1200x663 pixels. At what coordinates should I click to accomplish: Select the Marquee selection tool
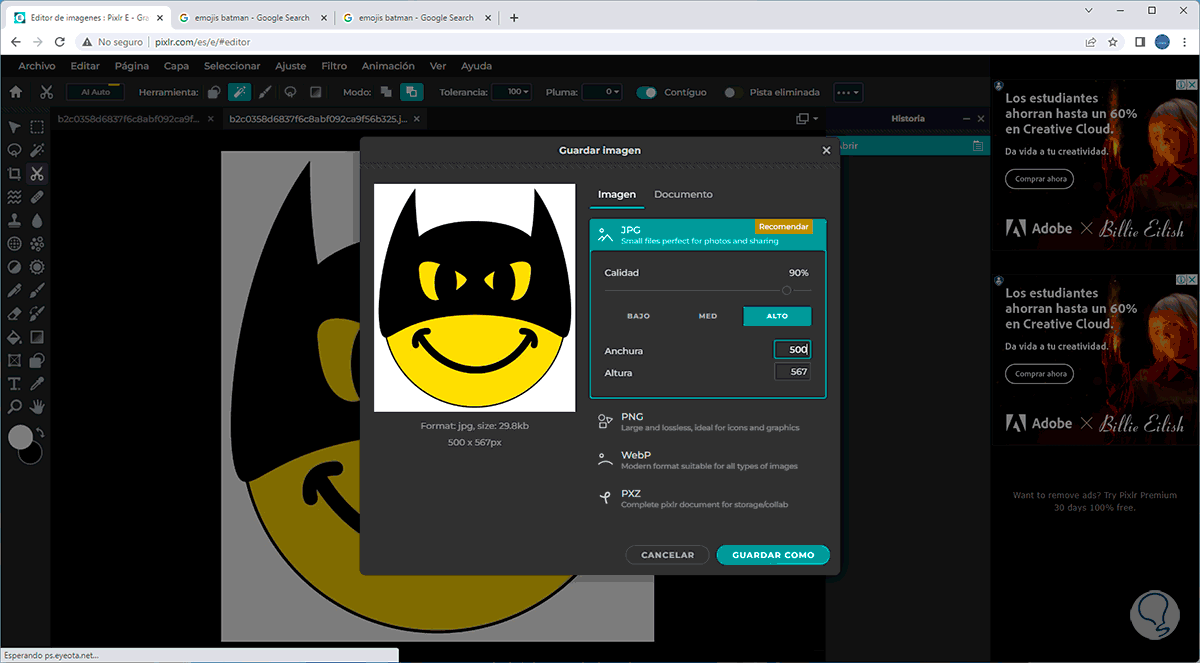(37, 127)
